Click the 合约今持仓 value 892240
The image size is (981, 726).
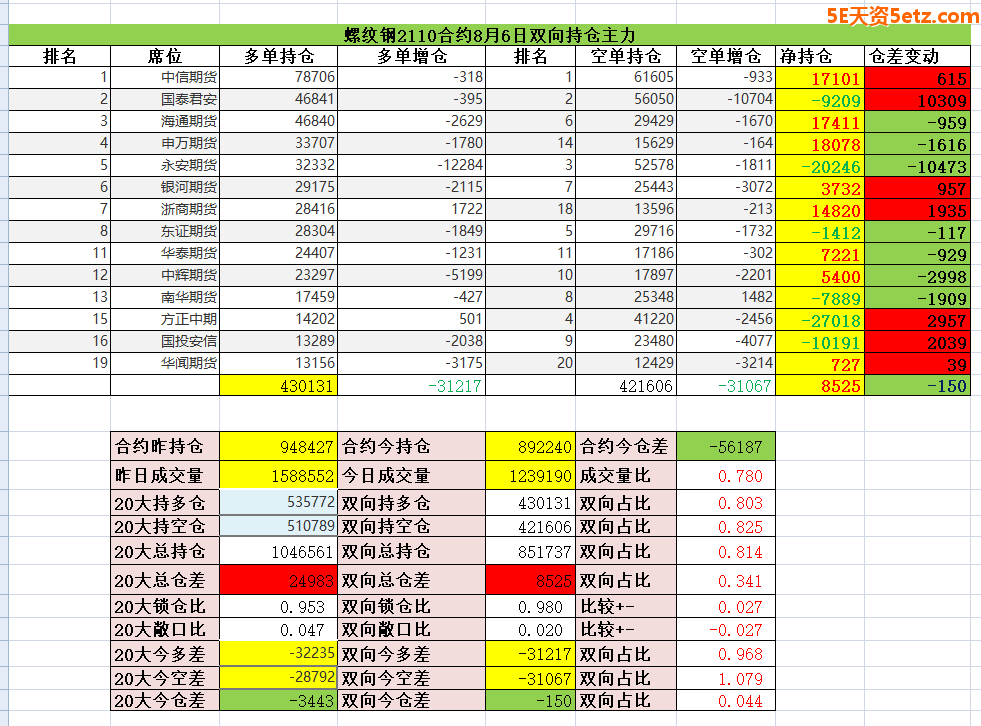[530, 446]
